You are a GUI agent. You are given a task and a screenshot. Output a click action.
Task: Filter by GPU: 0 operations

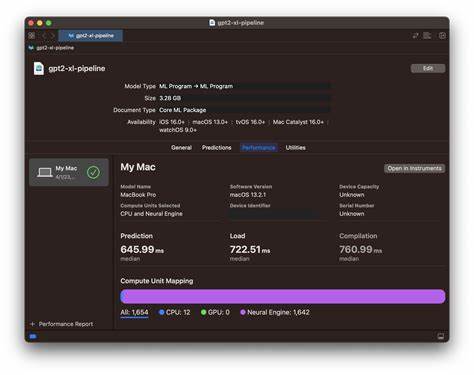click(x=215, y=312)
